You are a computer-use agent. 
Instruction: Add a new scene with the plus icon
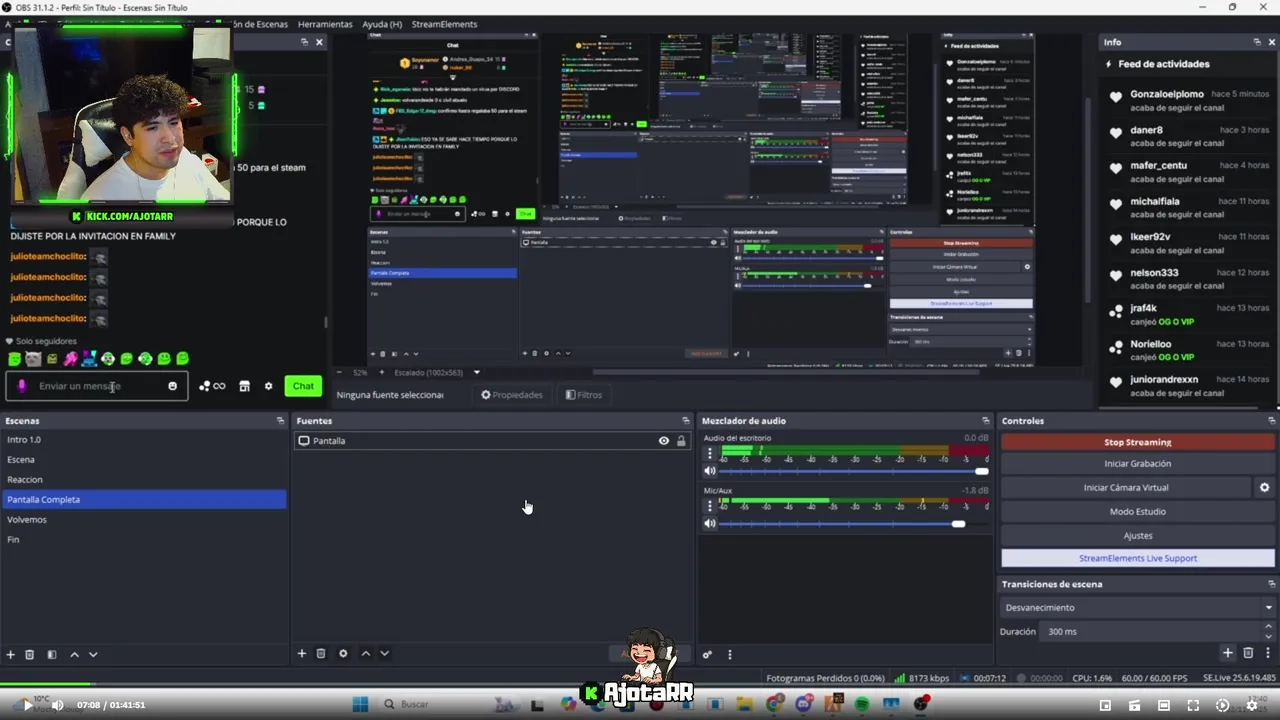coord(11,654)
